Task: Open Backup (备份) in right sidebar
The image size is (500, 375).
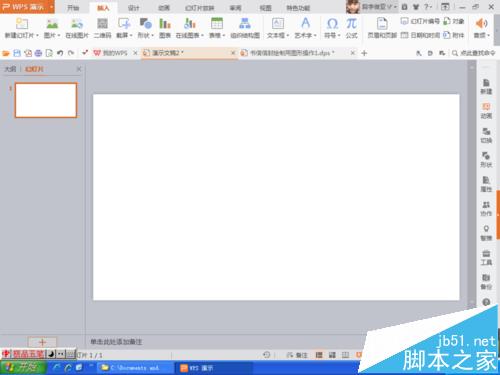Action: pyautogui.click(x=486, y=282)
